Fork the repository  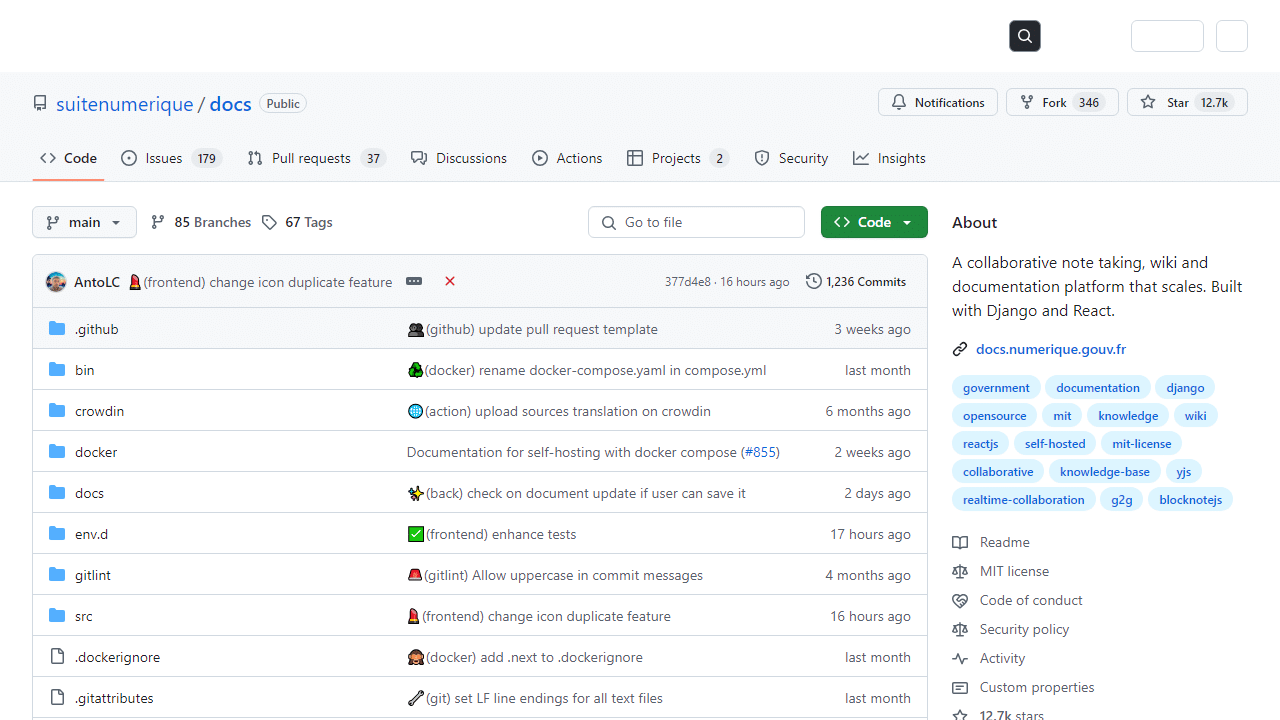click(1062, 102)
